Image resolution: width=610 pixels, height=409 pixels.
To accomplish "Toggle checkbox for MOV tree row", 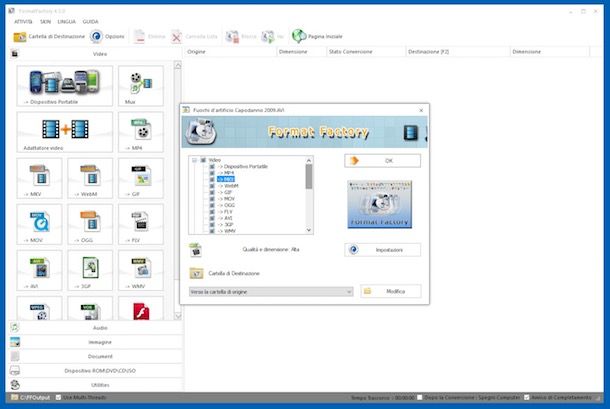I will (x=212, y=199).
